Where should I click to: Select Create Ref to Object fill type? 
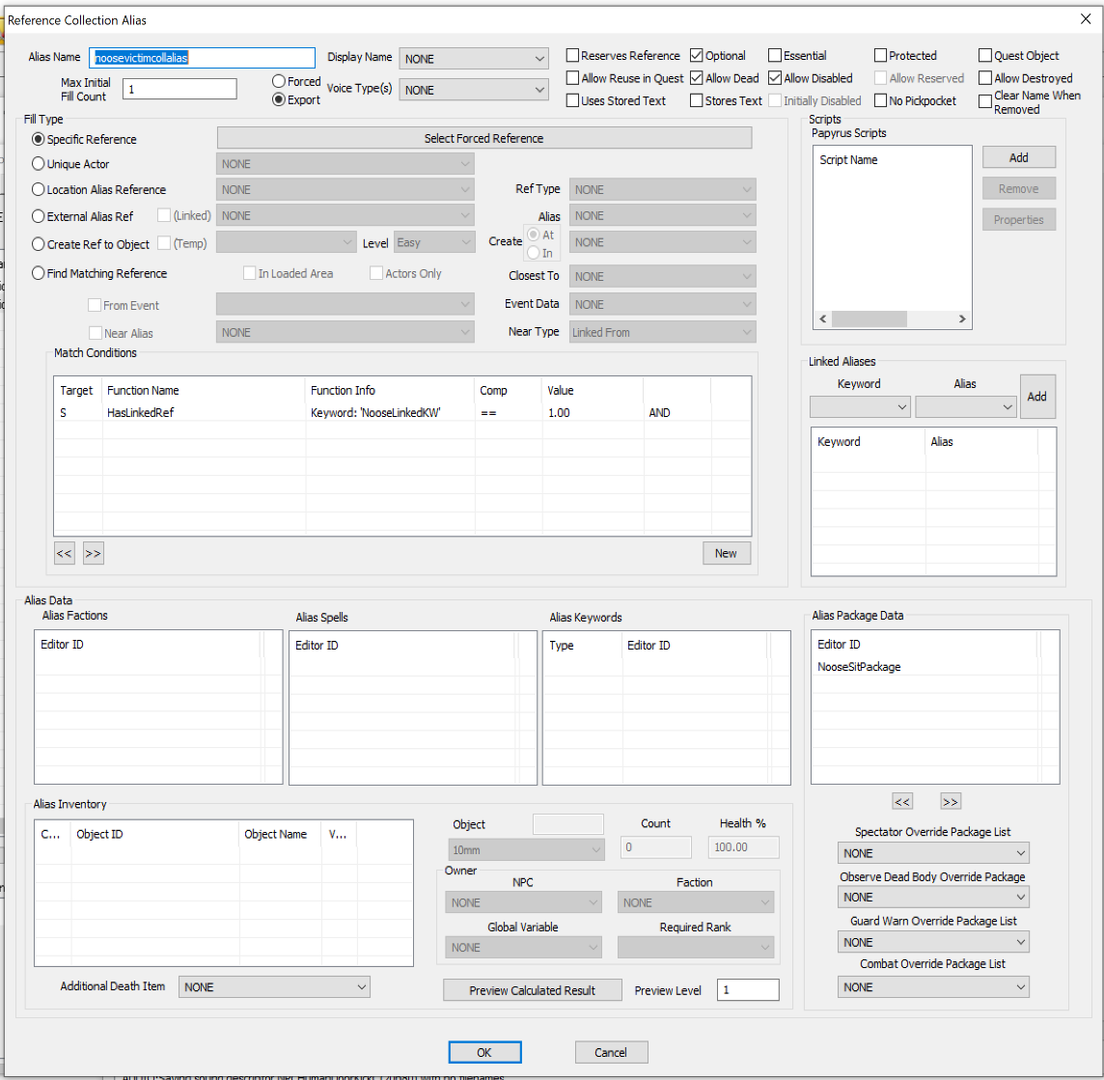click(x=39, y=244)
